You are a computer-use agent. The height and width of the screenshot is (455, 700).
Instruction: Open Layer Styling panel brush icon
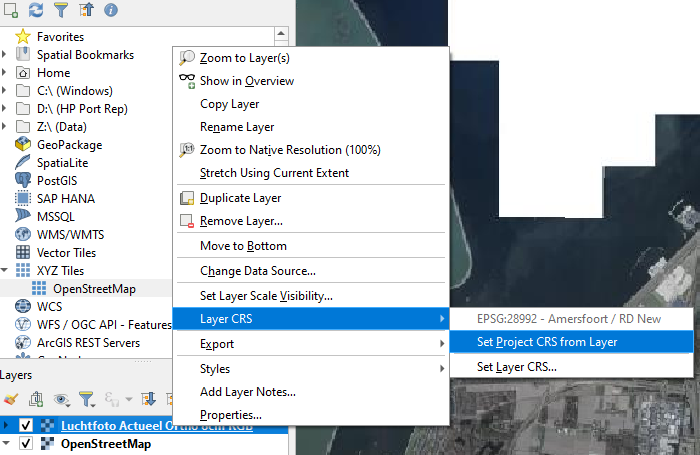pyautogui.click(x=11, y=399)
